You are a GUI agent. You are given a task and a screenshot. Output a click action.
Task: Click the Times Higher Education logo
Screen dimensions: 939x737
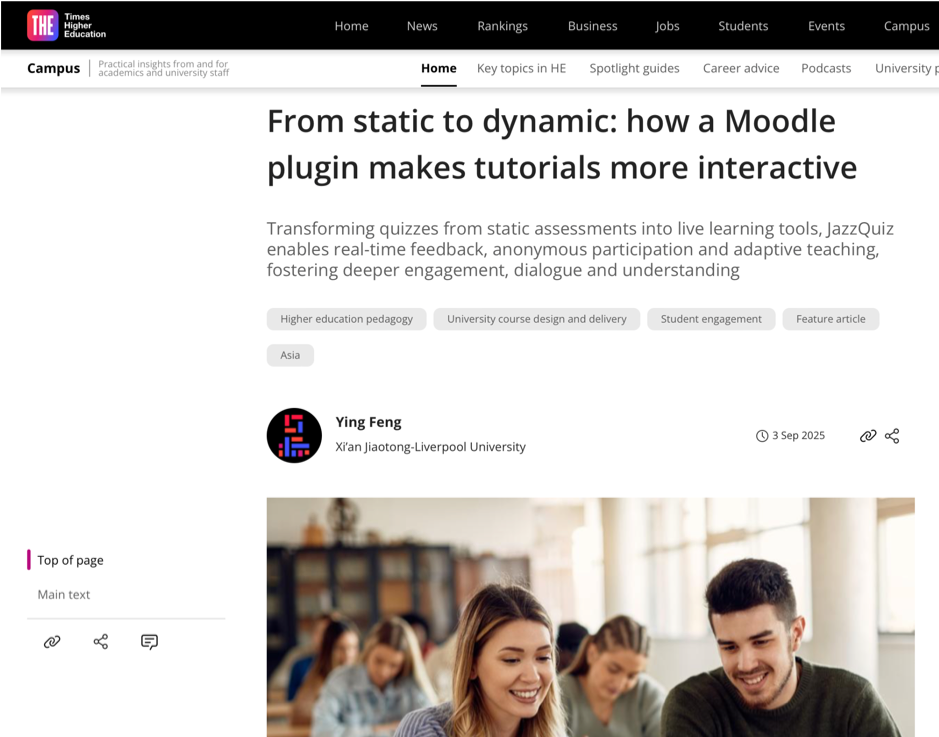click(66, 25)
